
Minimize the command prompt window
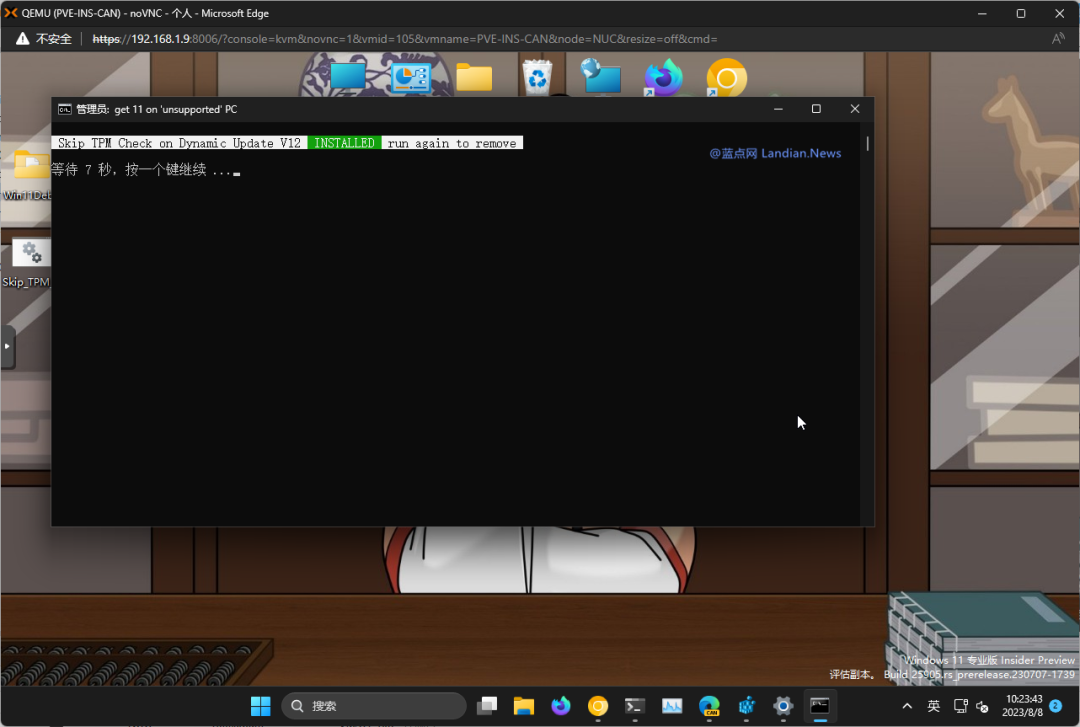(778, 109)
